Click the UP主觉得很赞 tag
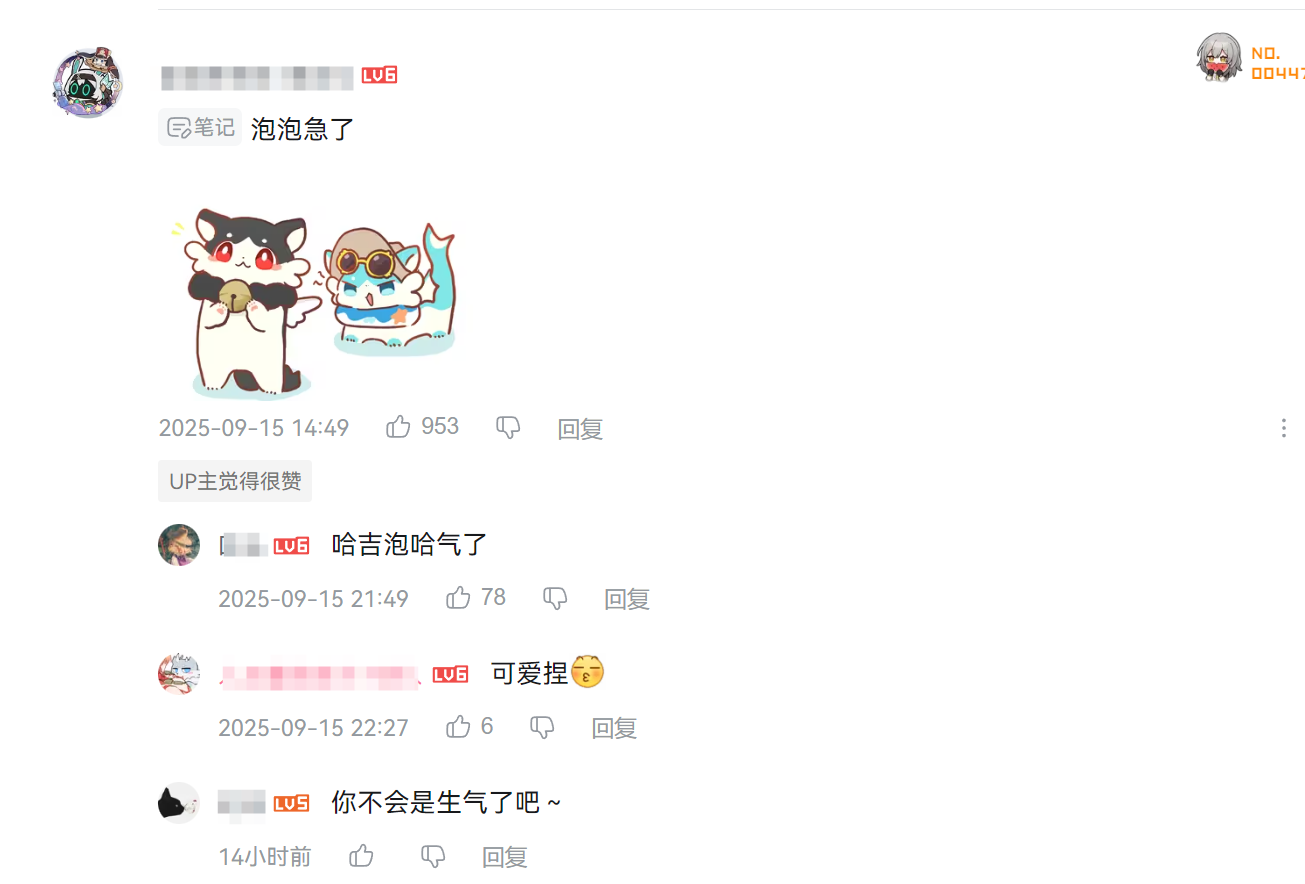1305x884 pixels. [x=235, y=481]
